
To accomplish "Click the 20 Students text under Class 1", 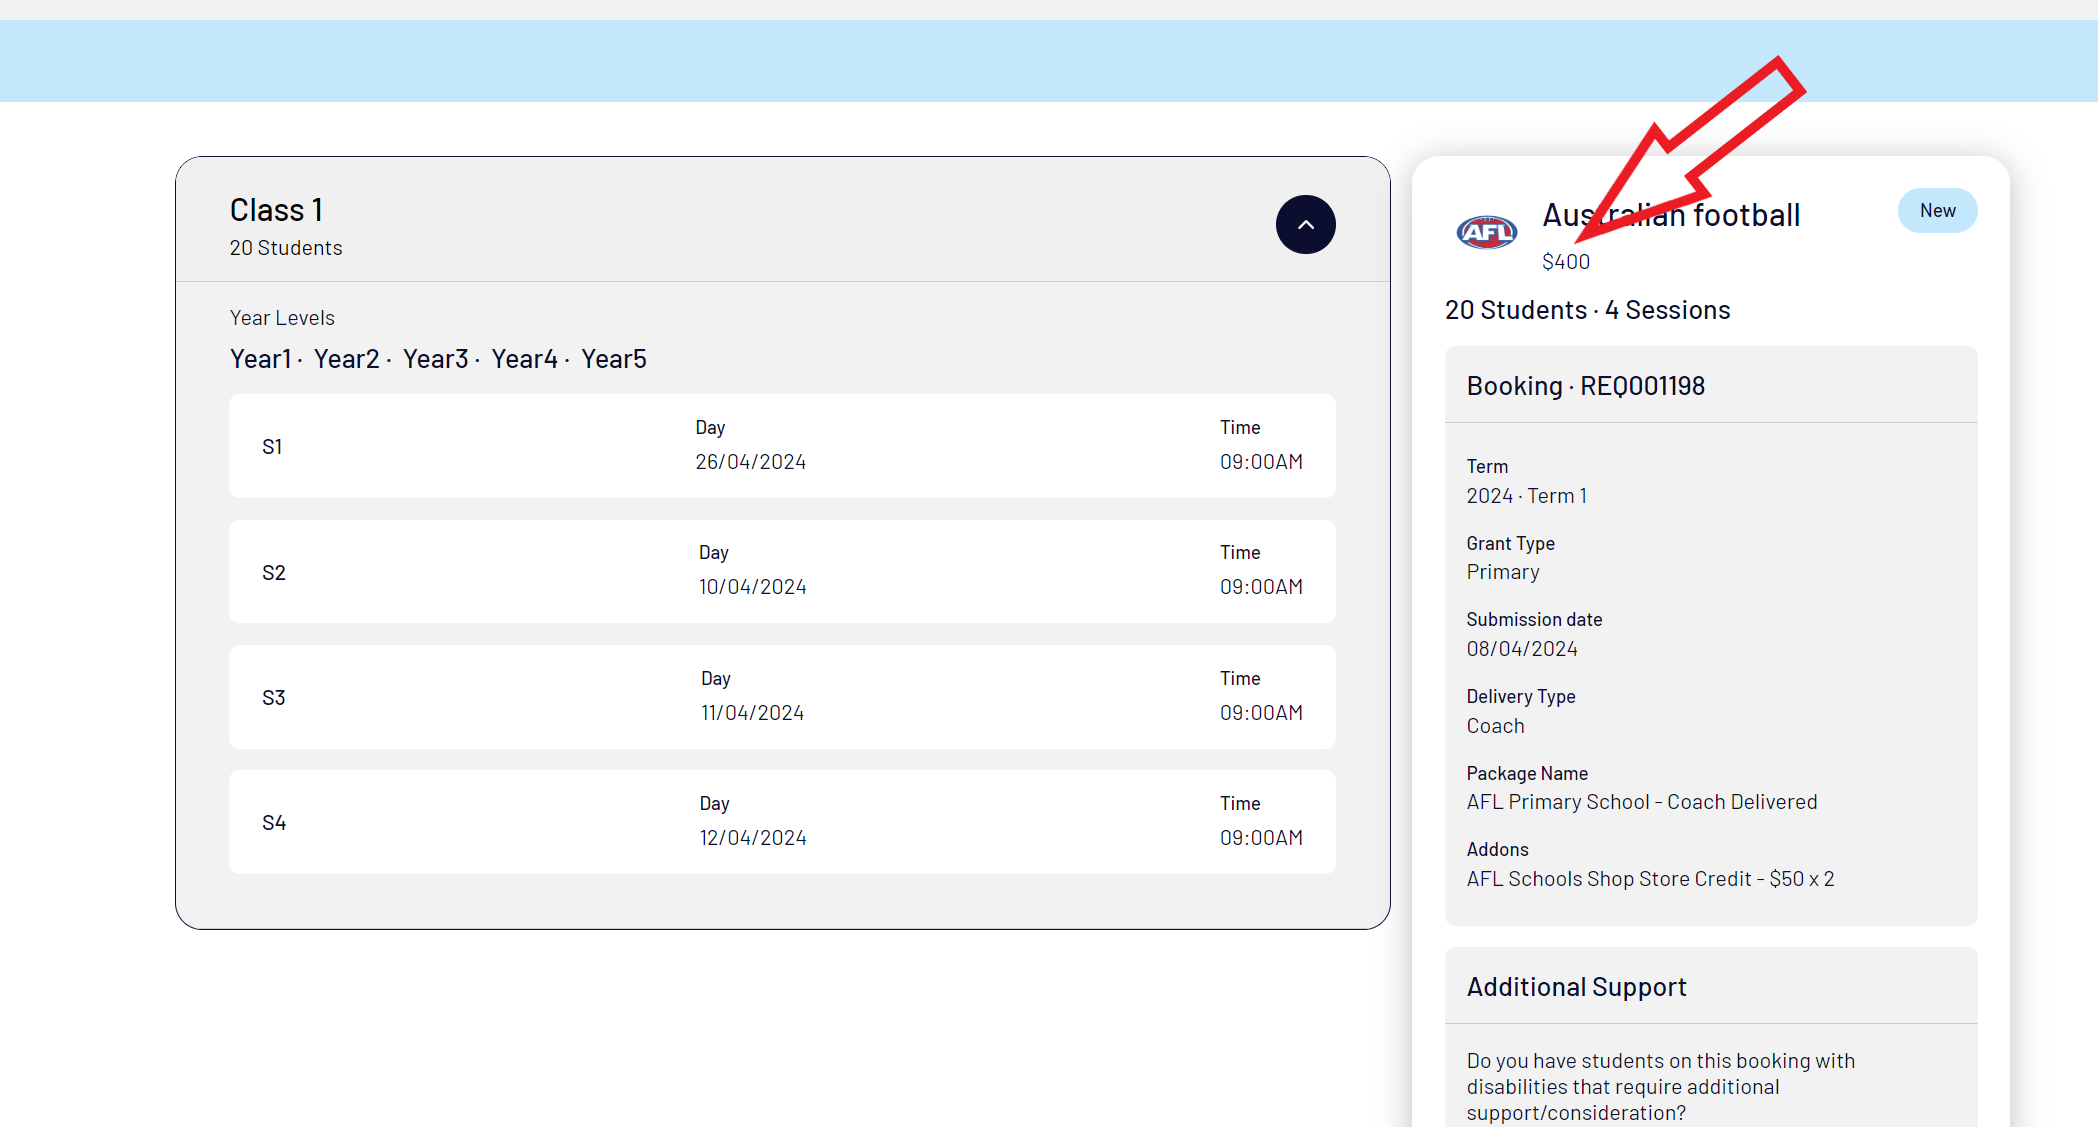I will [x=286, y=248].
